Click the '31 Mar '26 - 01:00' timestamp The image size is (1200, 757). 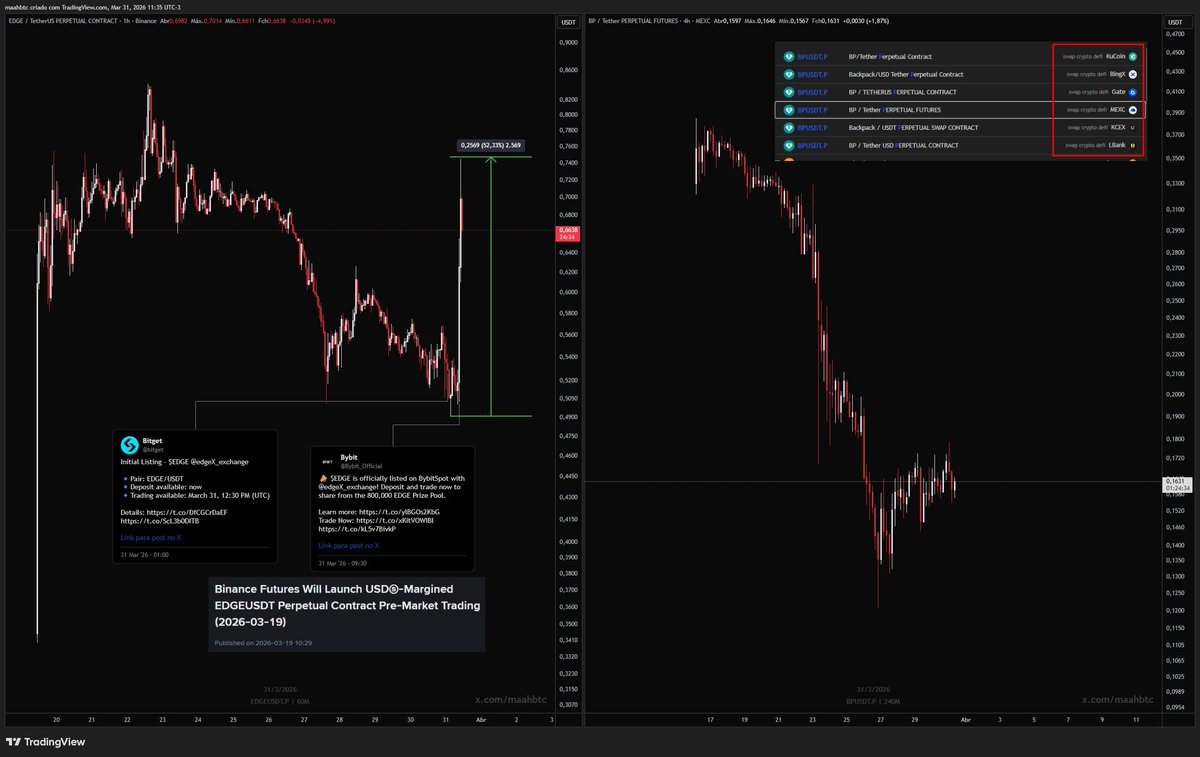click(145, 554)
